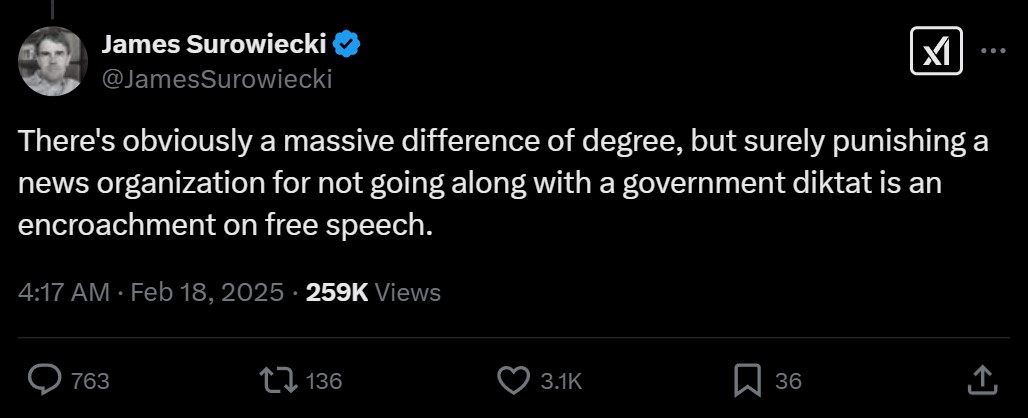Click the blue verified checkmark badge

(x=347, y=44)
